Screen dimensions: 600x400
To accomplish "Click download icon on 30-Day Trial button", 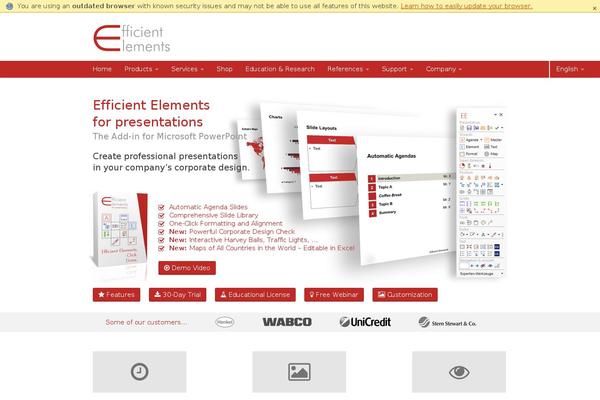I will (157, 295).
